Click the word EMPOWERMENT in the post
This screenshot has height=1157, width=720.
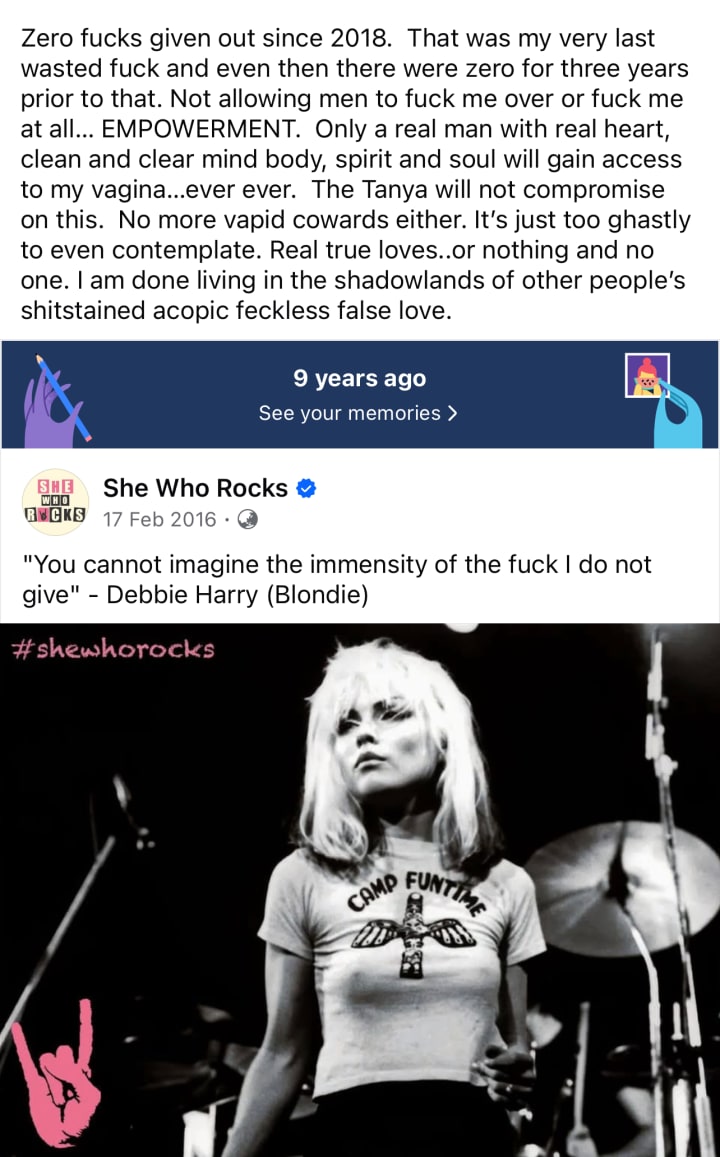point(201,129)
